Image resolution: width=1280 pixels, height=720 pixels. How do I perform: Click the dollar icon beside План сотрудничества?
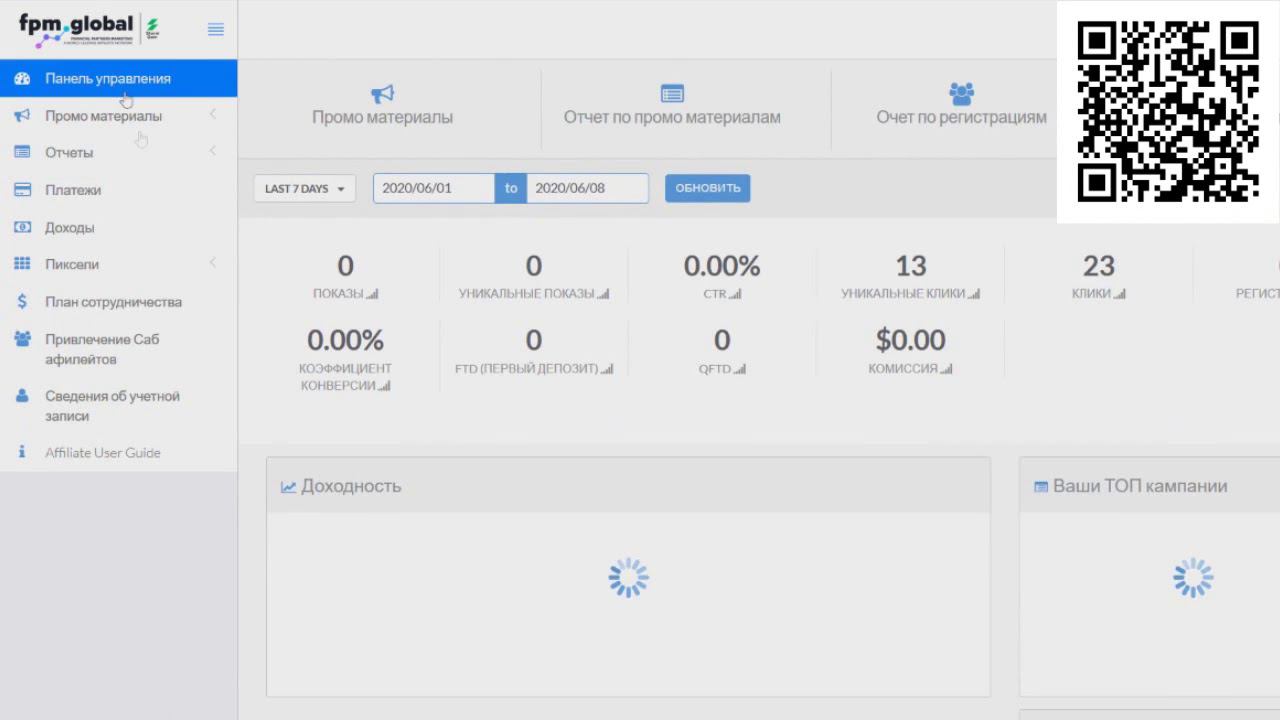pyautogui.click(x=22, y=301)
